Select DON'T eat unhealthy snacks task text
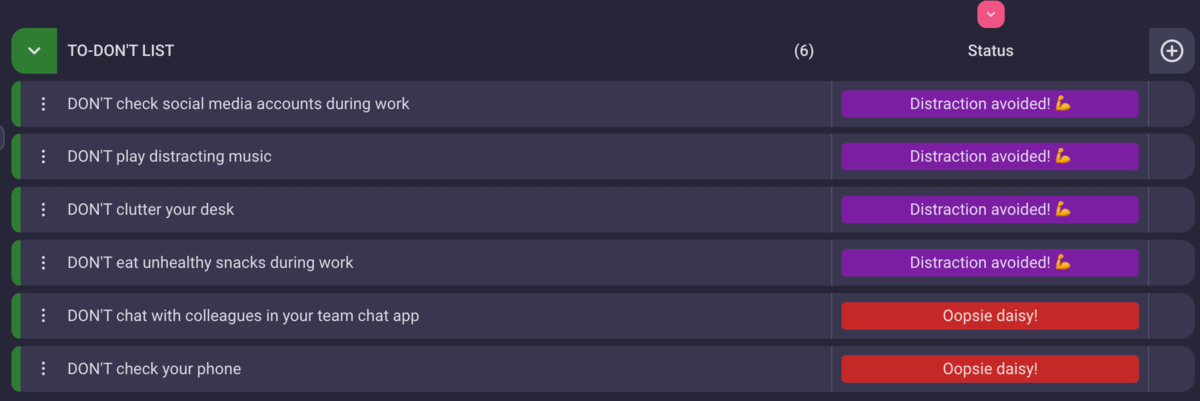Image resolution: width=1200 pixels, height=401 pixels. [x=210, y=263]
